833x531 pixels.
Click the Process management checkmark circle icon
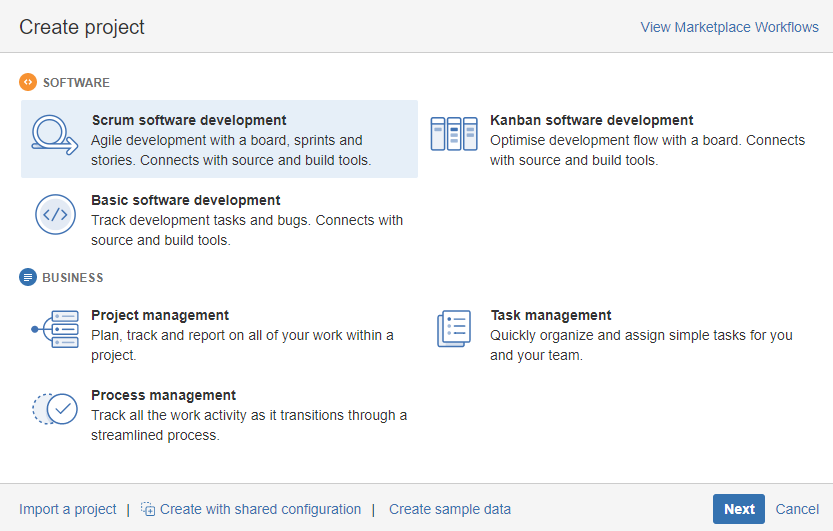click(55, 409)
